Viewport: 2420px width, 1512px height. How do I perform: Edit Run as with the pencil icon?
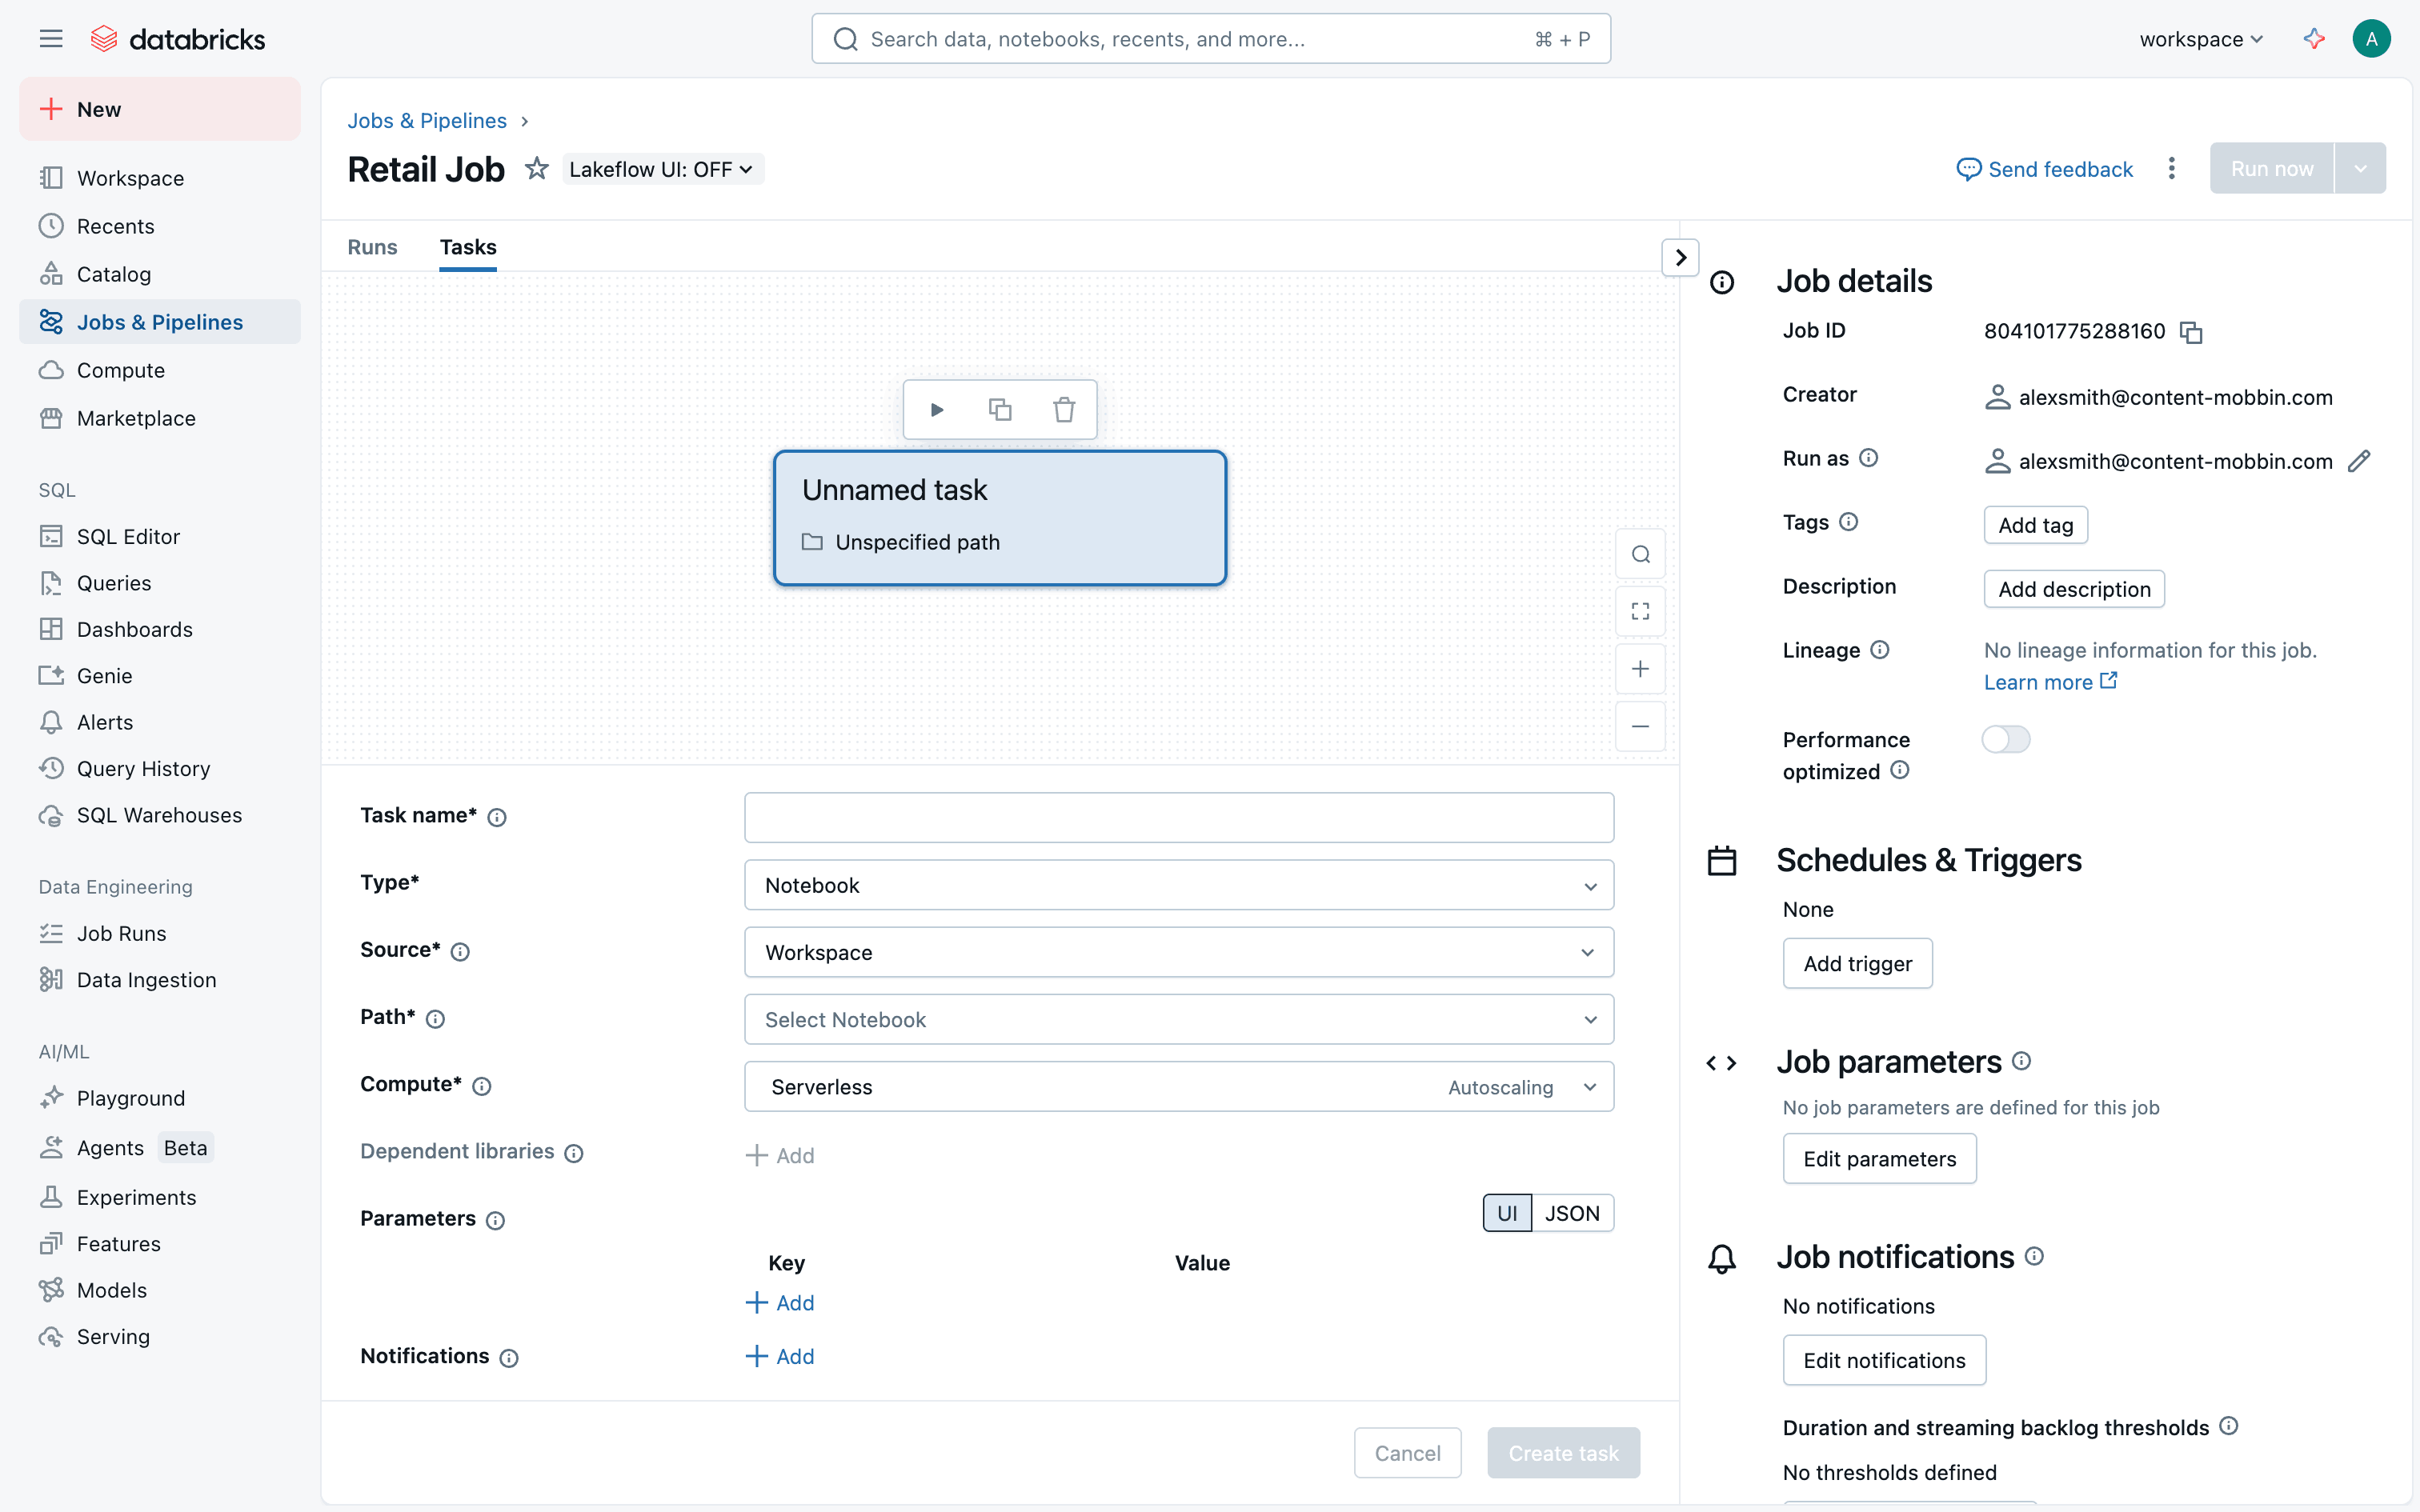[2359, 461]
